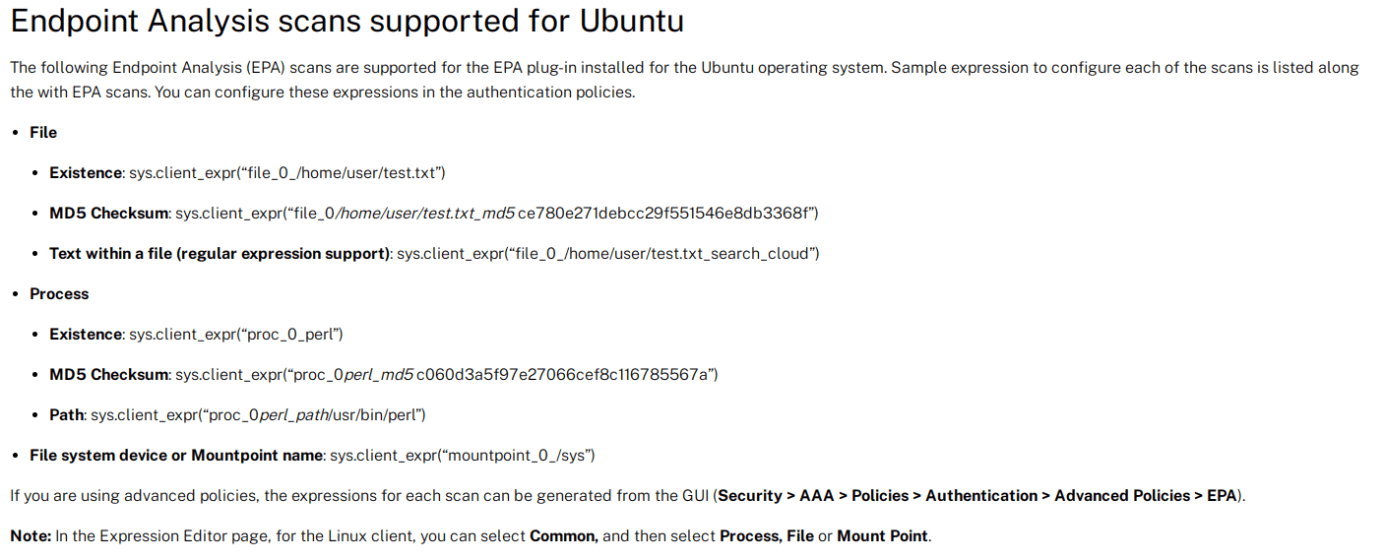
Task: Click the mountpoint_0_/sys expression
Action: [x=462, y=455]
